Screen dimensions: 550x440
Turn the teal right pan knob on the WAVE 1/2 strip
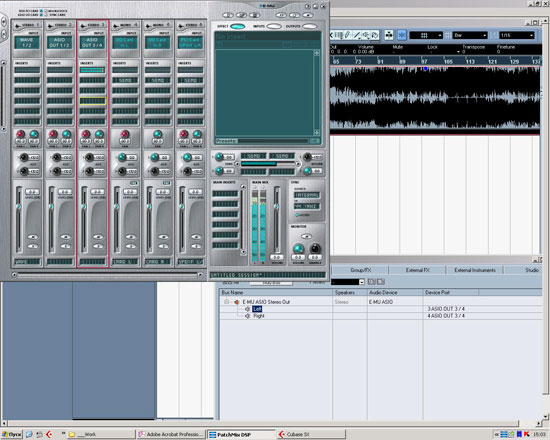tap(34, 134)
